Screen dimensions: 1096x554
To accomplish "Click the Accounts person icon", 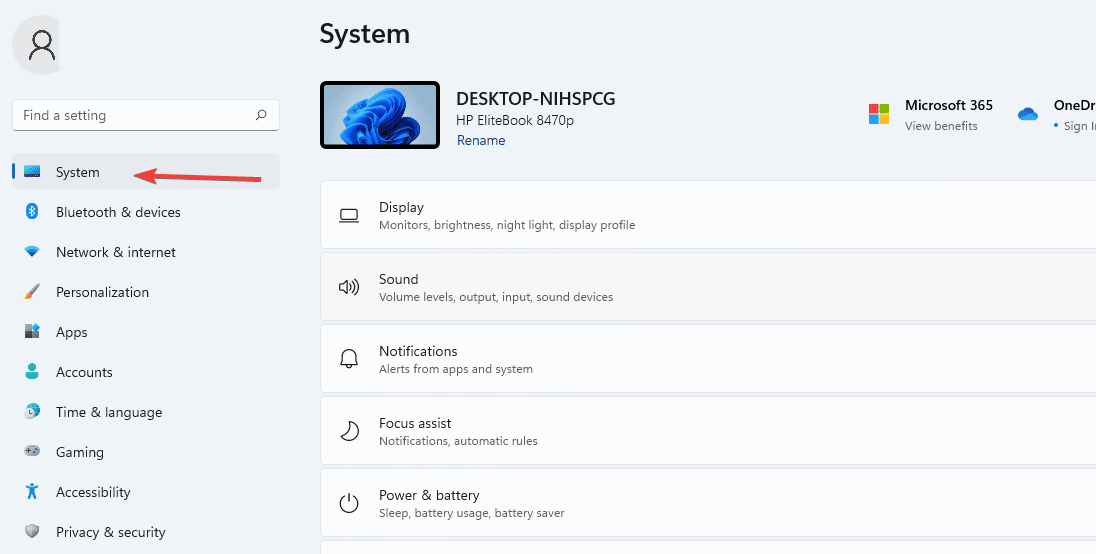I will [32, 371].
